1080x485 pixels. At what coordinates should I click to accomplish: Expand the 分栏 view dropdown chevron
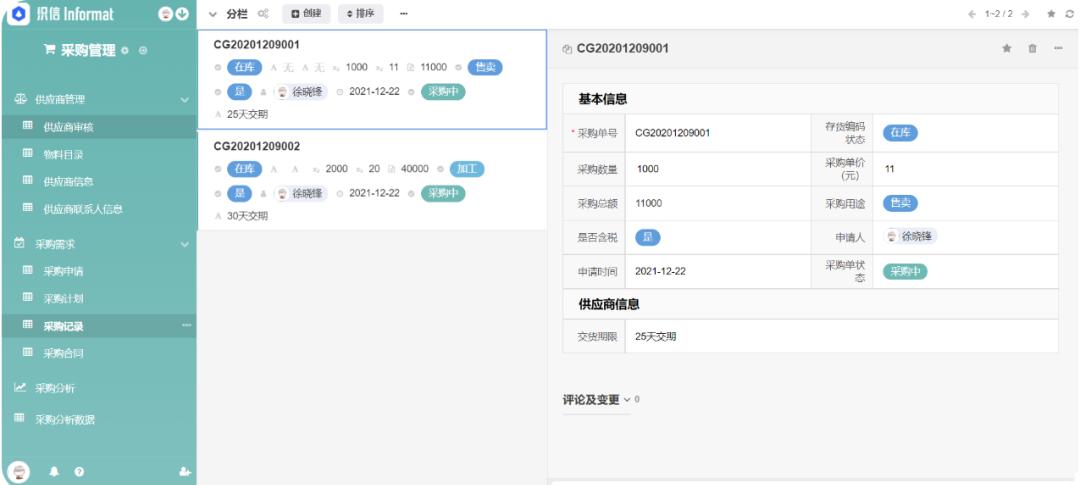[x=212, y=14]
